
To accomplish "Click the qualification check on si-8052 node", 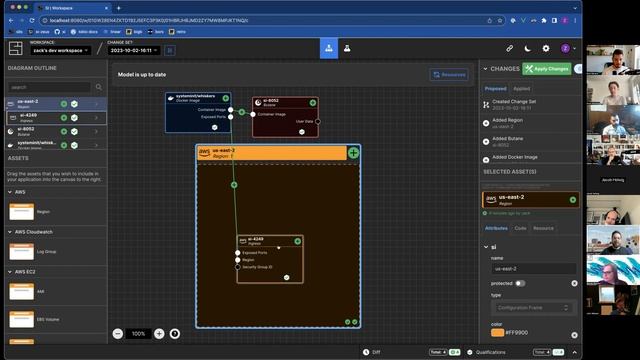I will (x=302, y=132).
